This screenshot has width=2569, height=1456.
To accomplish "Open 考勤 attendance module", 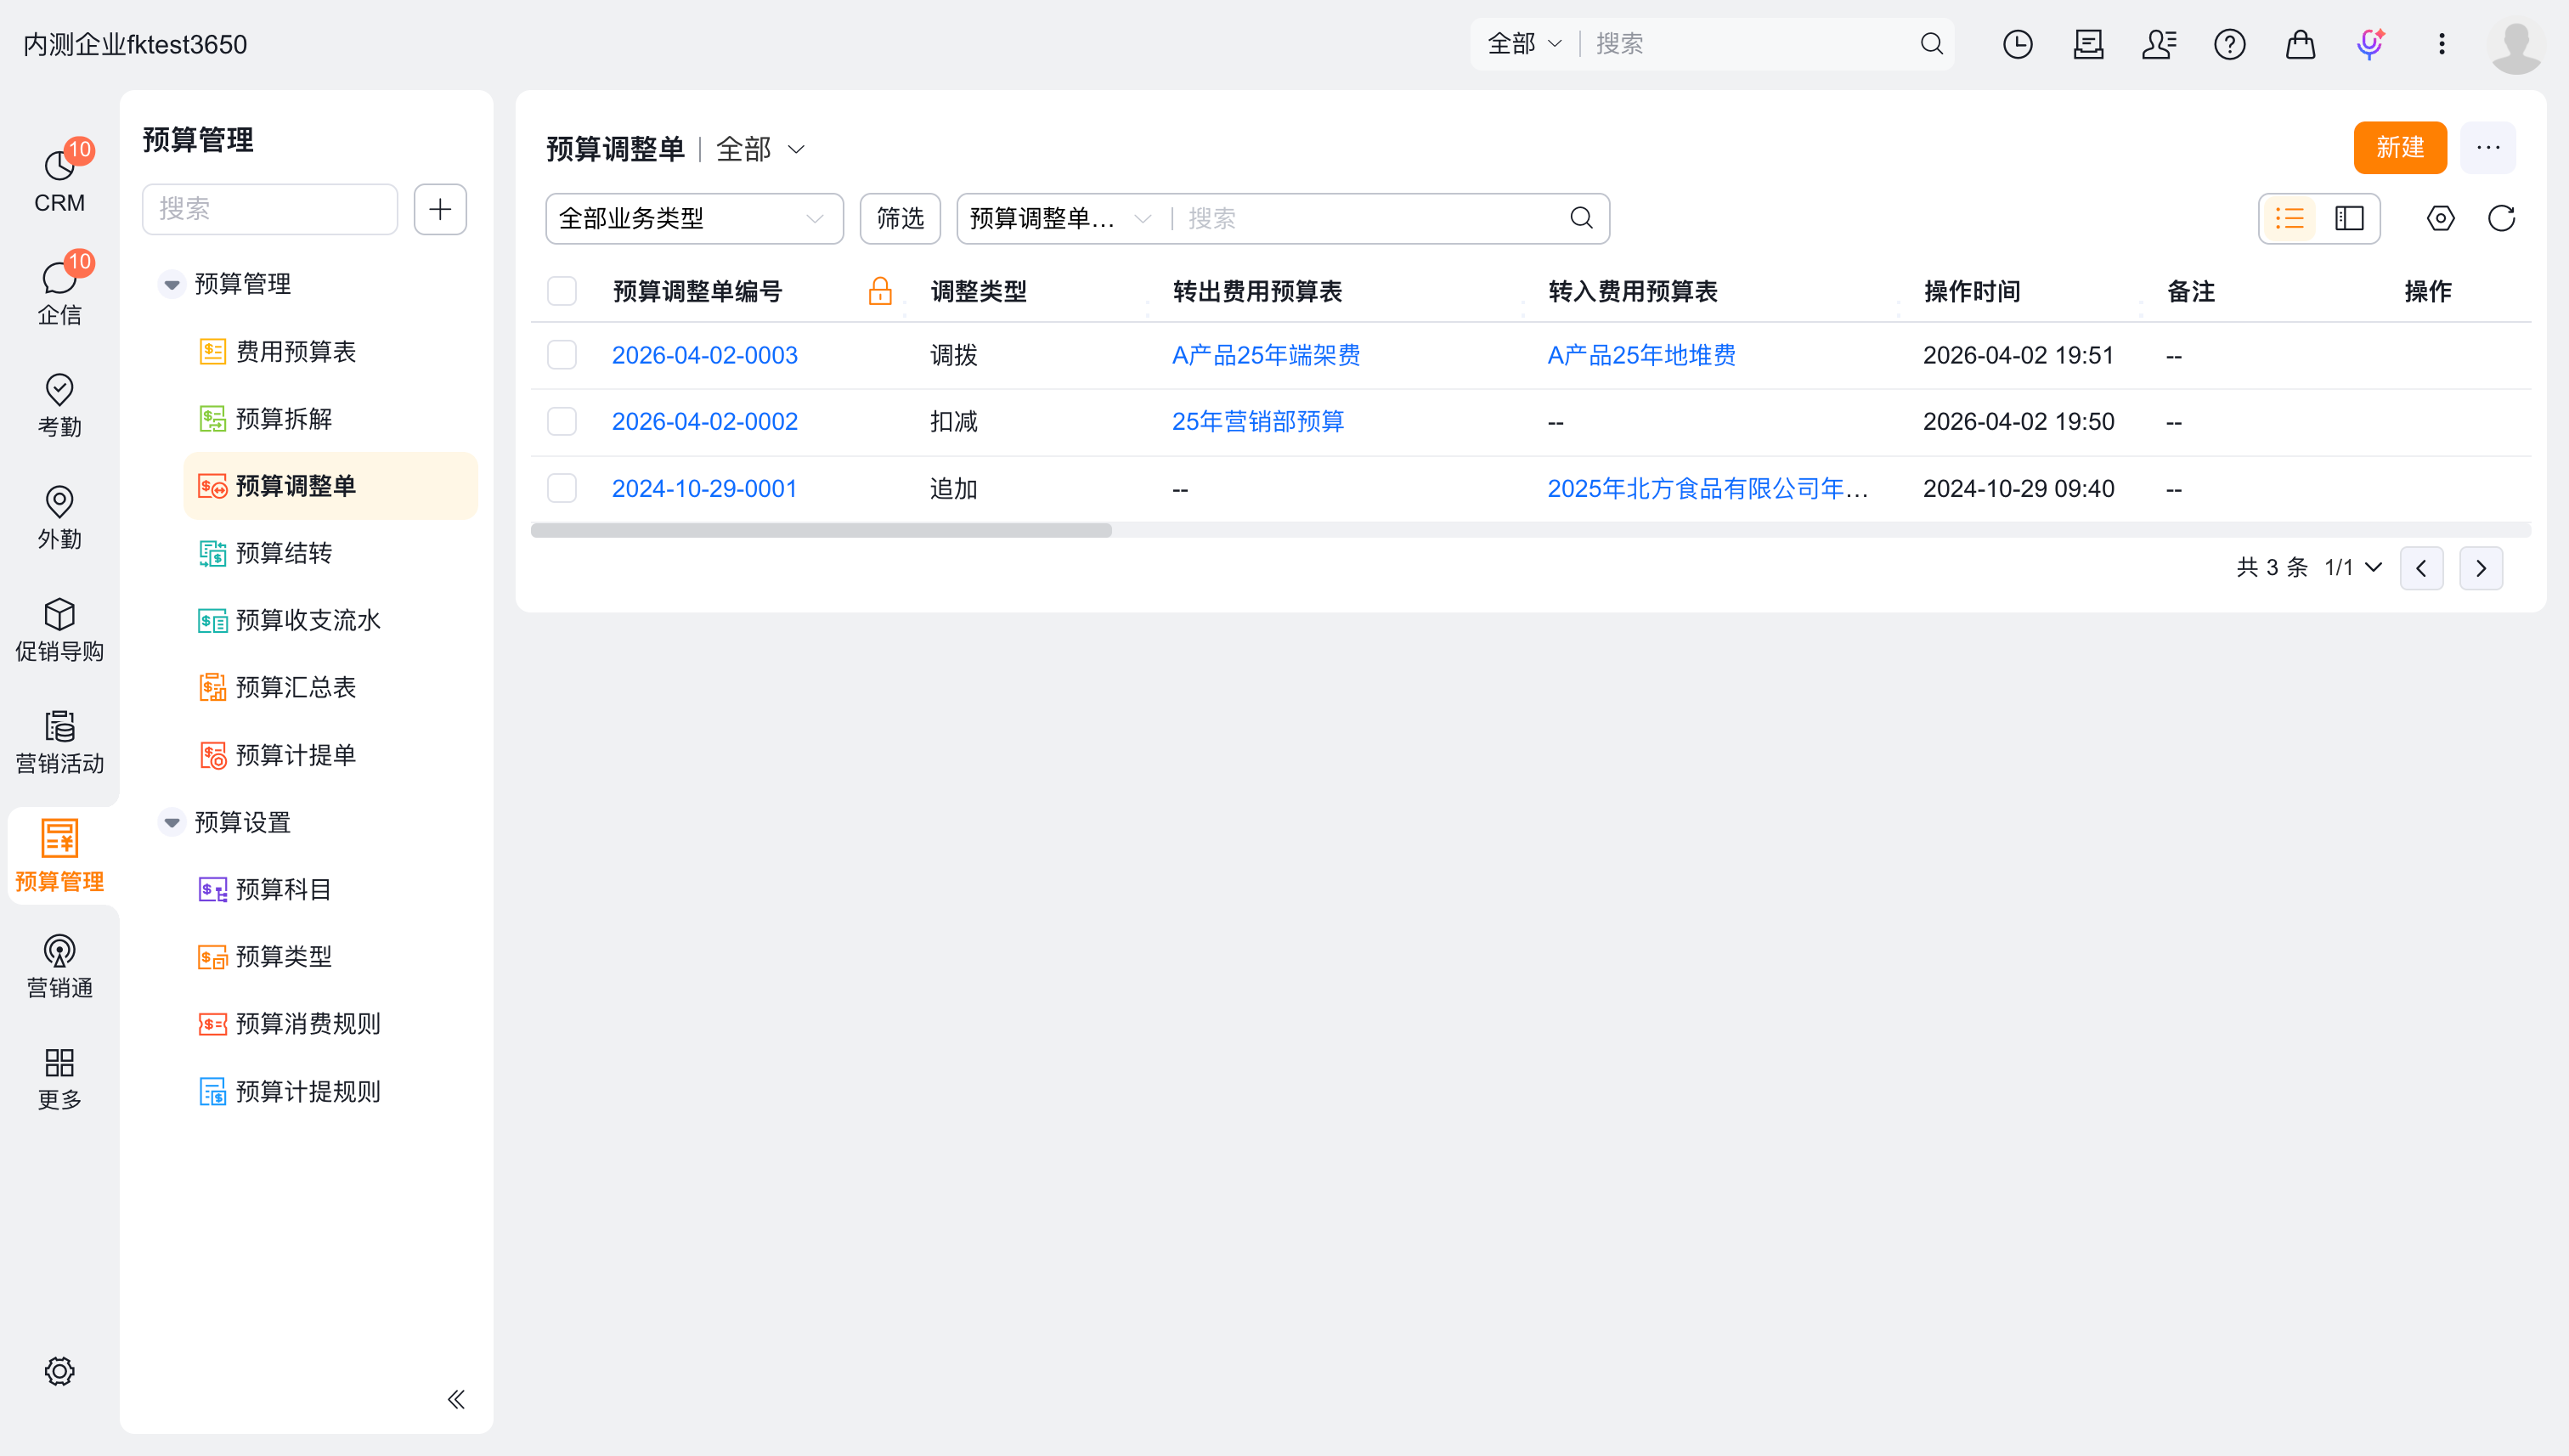I will pos(59,405).
